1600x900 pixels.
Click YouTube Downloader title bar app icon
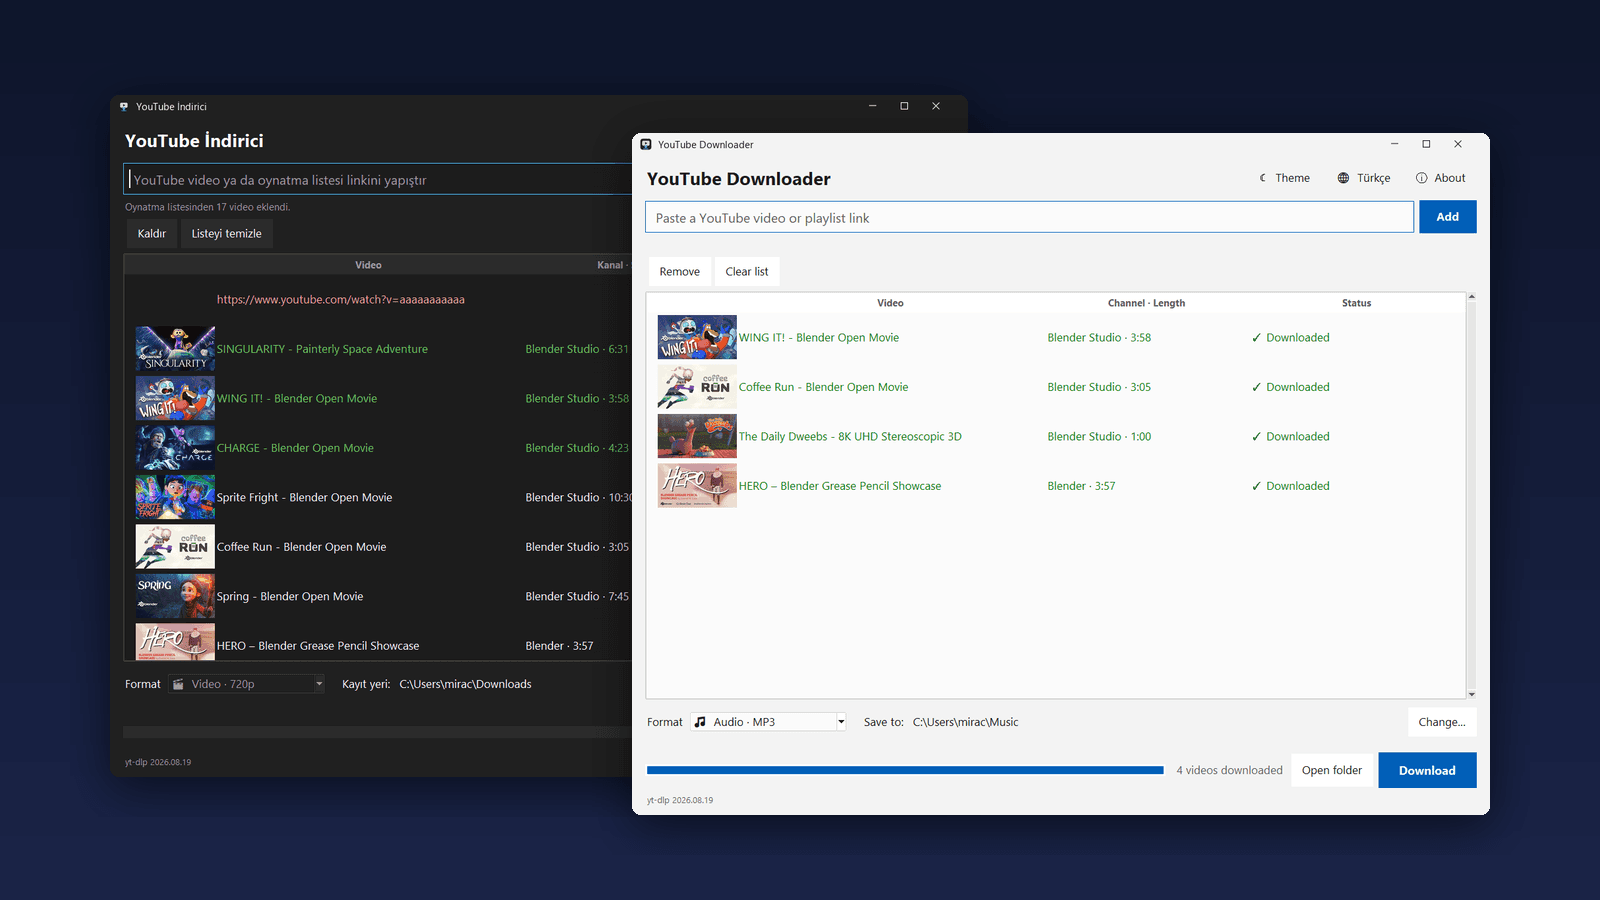click(x=646, y=145)
